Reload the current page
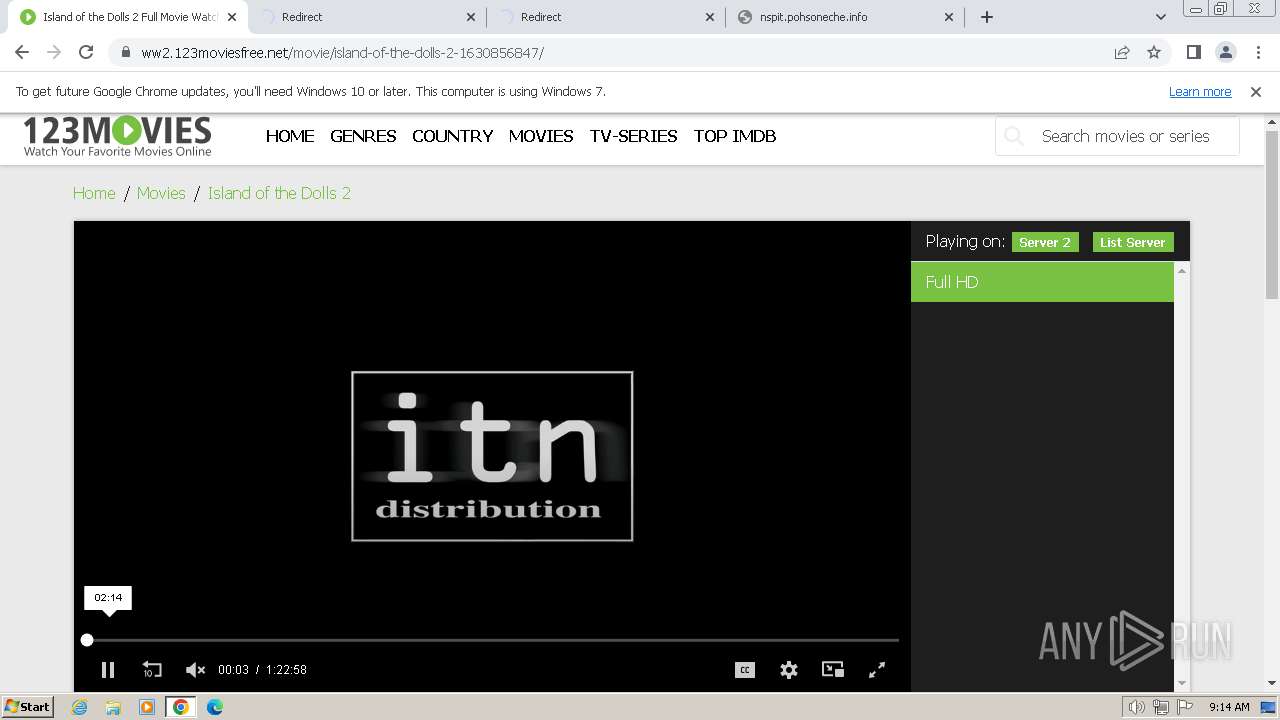Image resolution: width=1280 pixels, height=720 pixels. [86, 52]
